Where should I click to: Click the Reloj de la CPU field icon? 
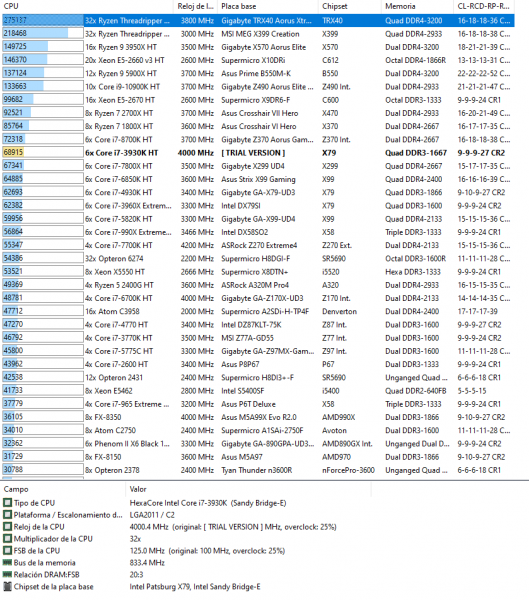click(7, 527)
